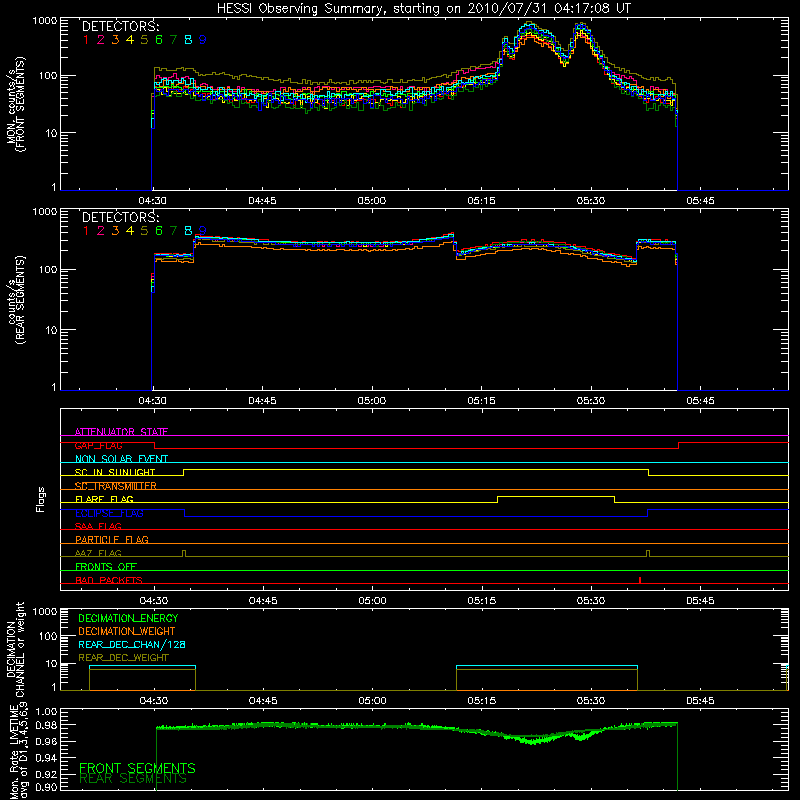Select detector 9 in front segments legend

coord(203,40)
